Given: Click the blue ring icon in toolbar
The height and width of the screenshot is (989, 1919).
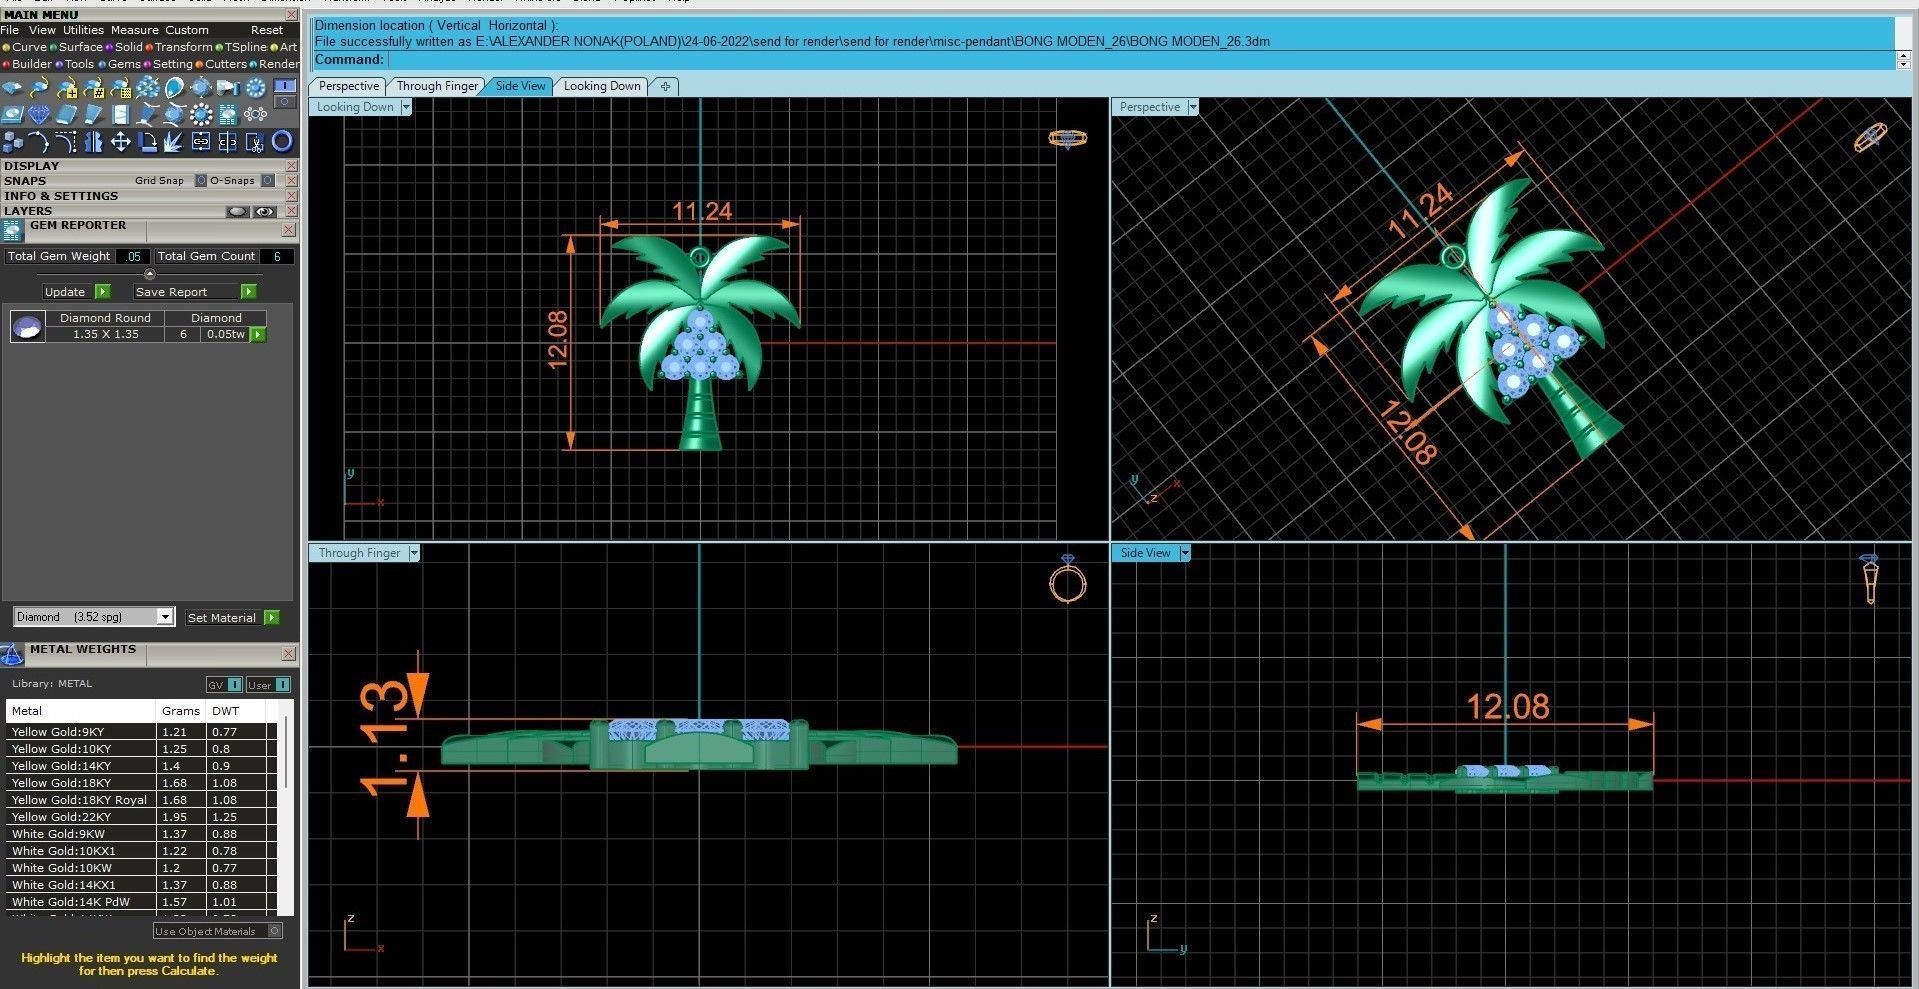Looking at the screenshot, I should pyautogui.click(x=282, y=142).
